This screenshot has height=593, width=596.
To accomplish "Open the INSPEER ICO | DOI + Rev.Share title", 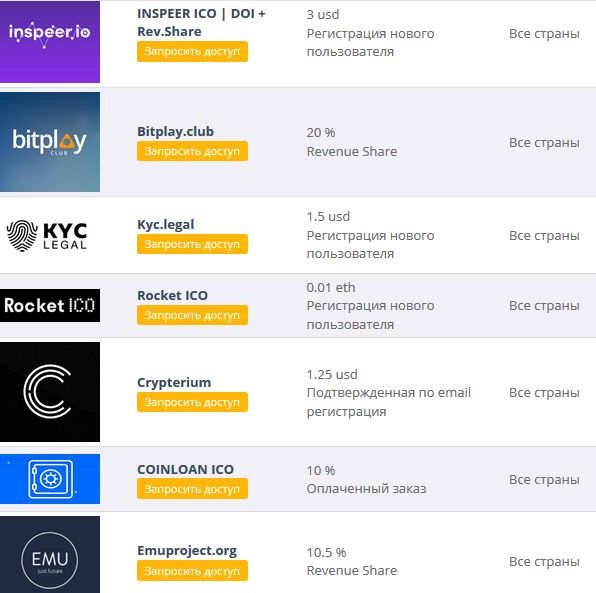I will pos(201,22).
